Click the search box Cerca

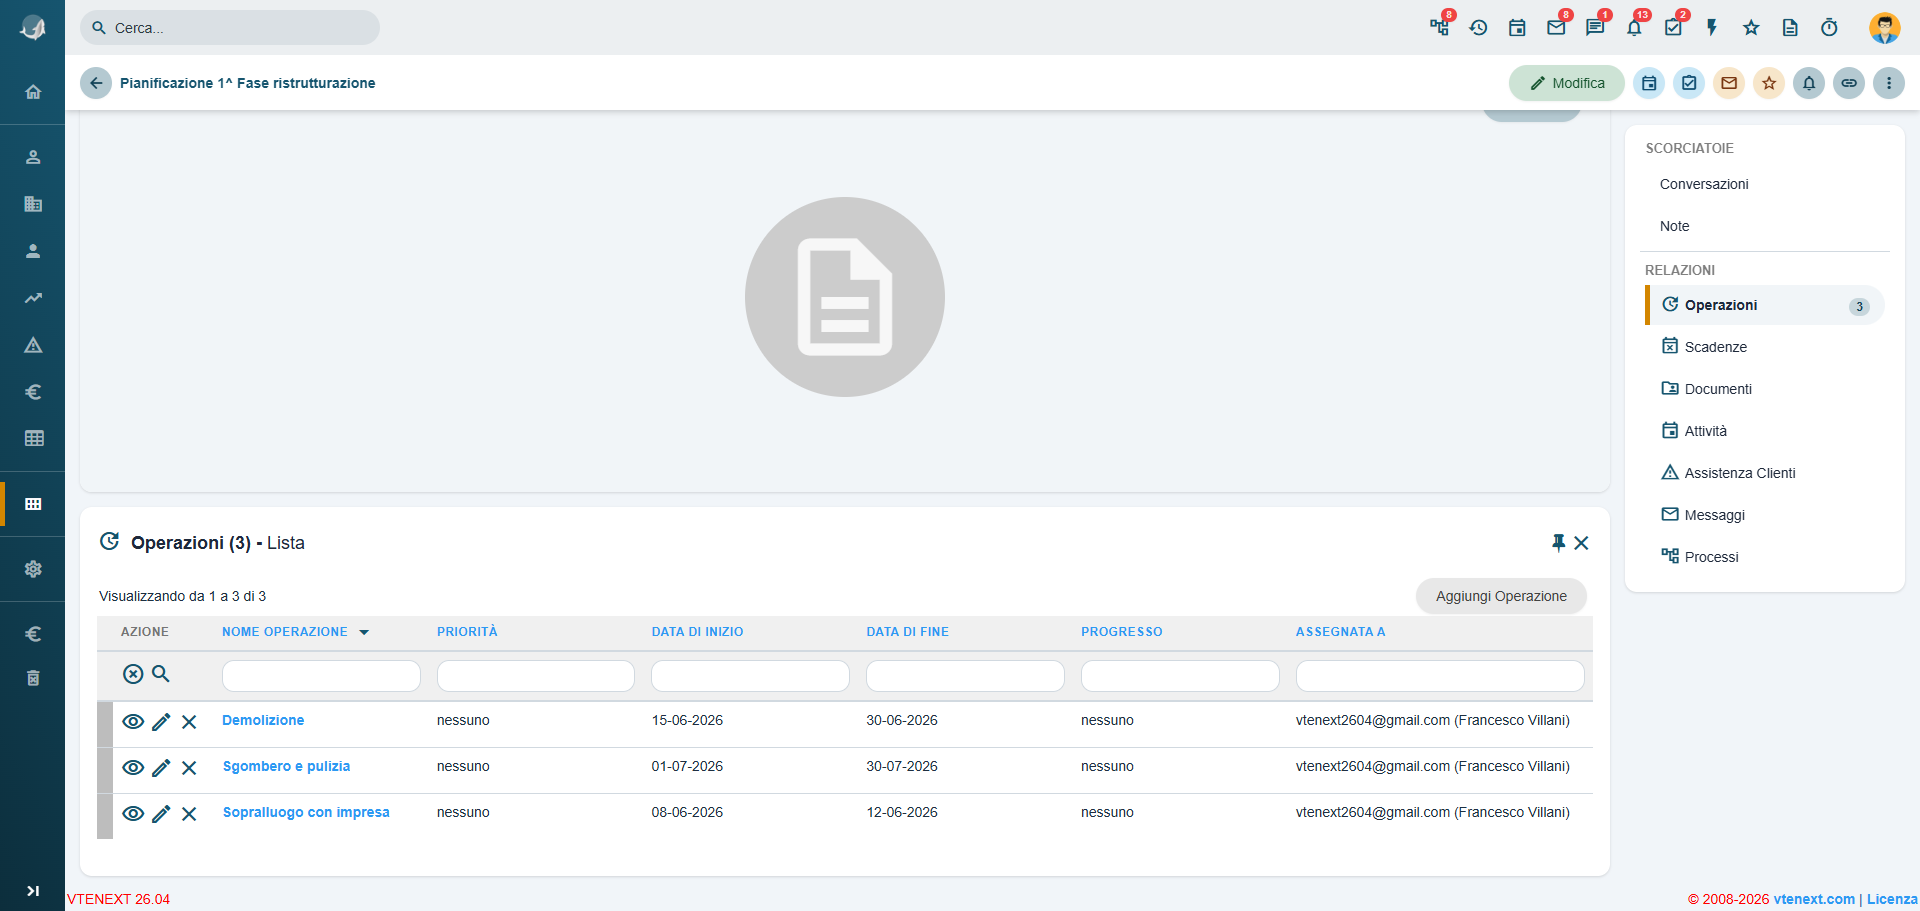pyautogui.click(x=230, y=28)
